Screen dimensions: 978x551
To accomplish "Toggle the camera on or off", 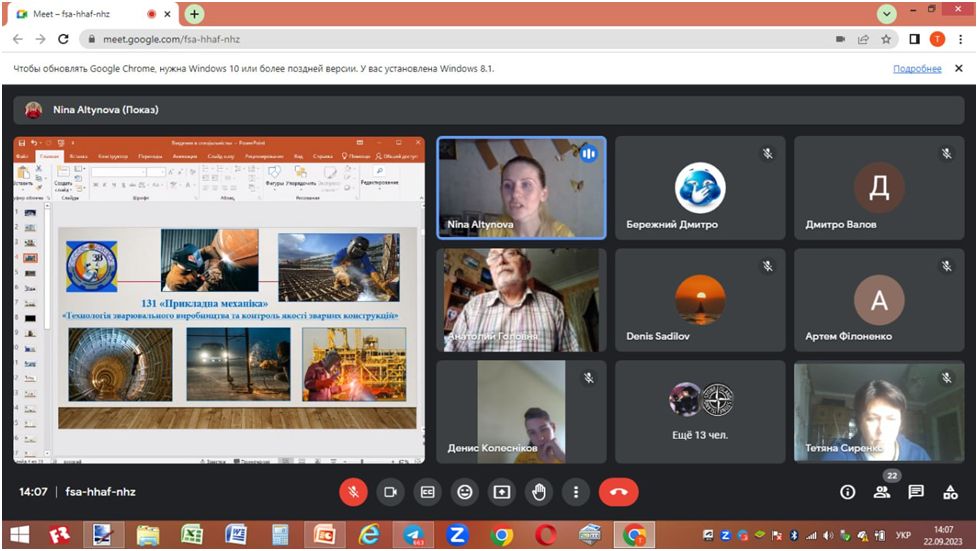I will (390, 492).
